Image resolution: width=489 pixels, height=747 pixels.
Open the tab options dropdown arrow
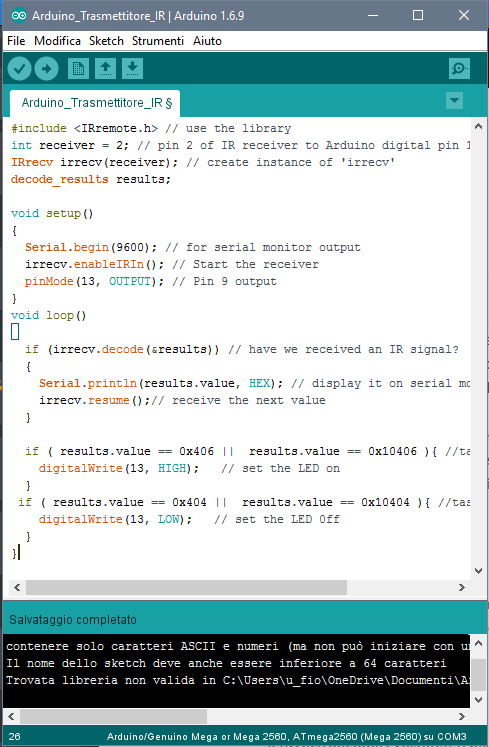pyautogui.click(x=454, y=101)
